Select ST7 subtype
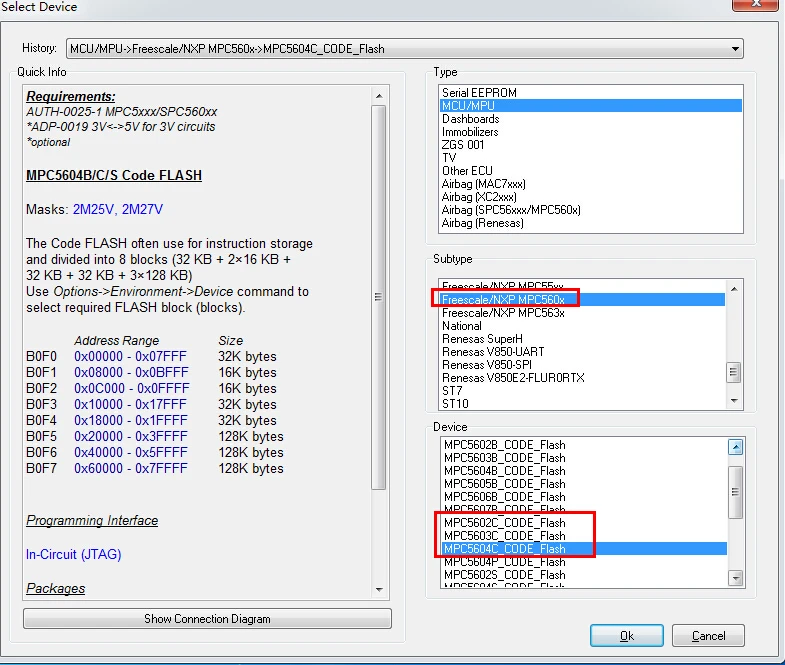 [582, 391]
